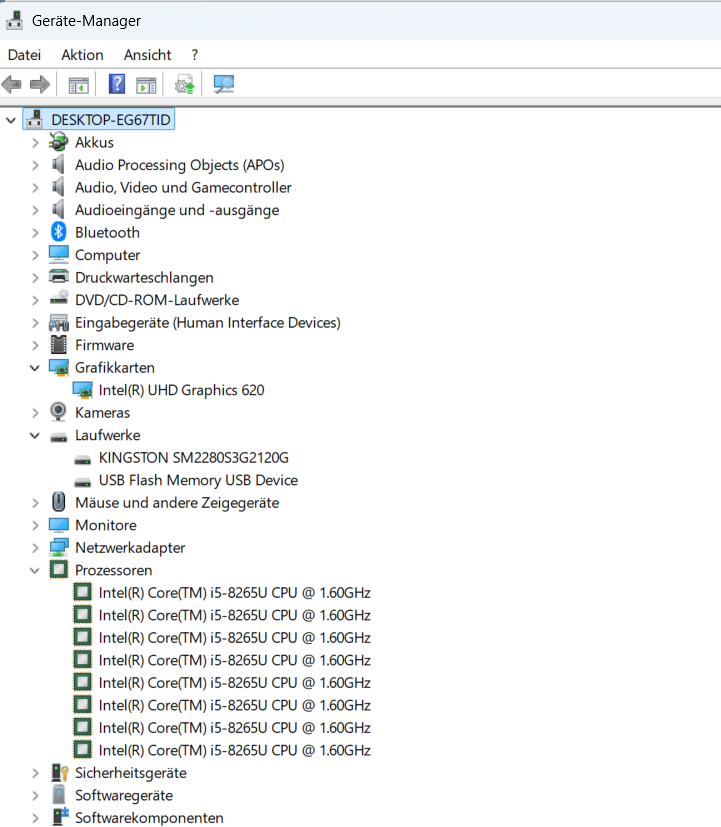Click the Akkus battery icon
The width and height of the screenshot is (721, 827).
click(x=59, y=142)
